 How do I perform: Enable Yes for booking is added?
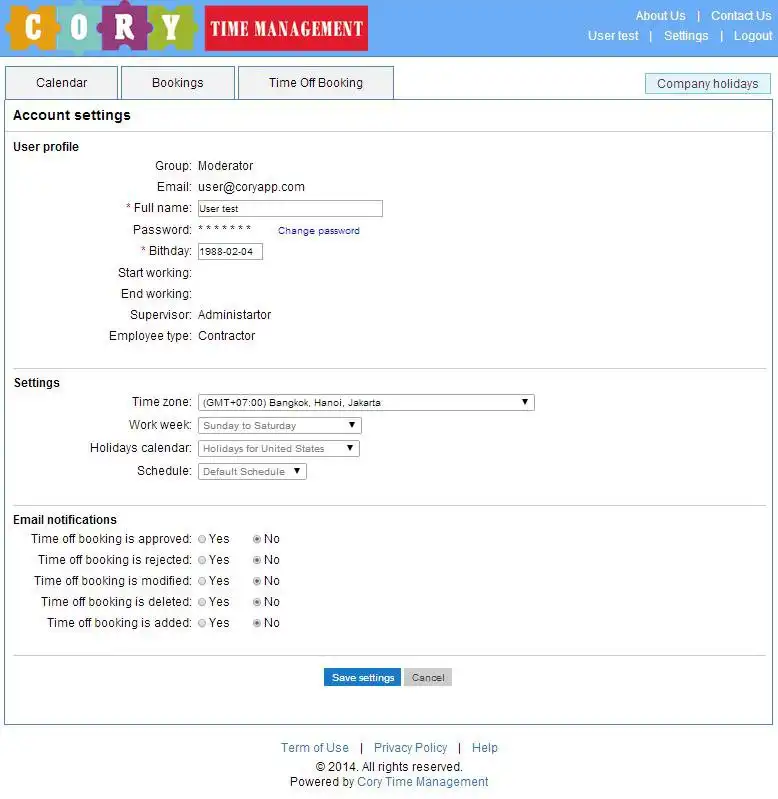pos(202,623)
